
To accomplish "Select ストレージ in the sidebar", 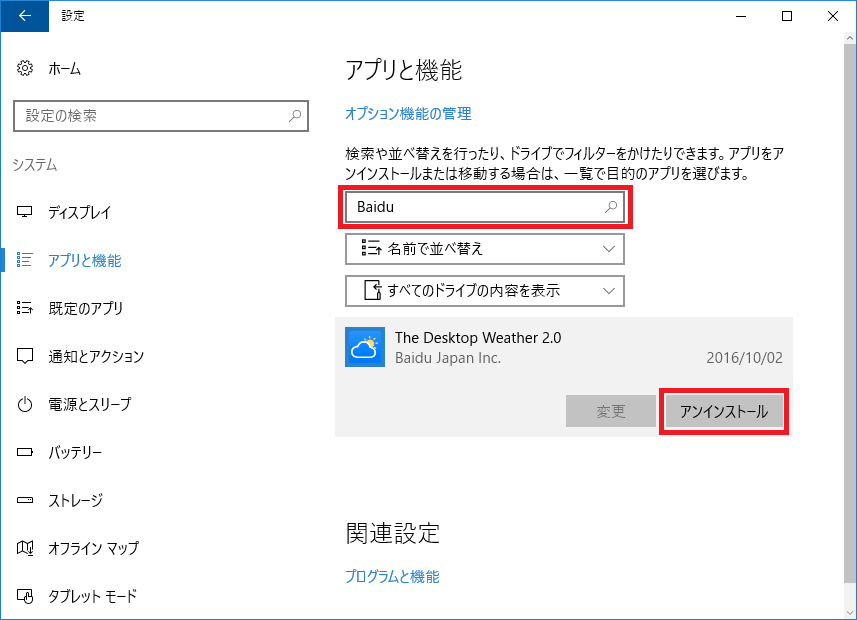I will [x=75, y=500].
